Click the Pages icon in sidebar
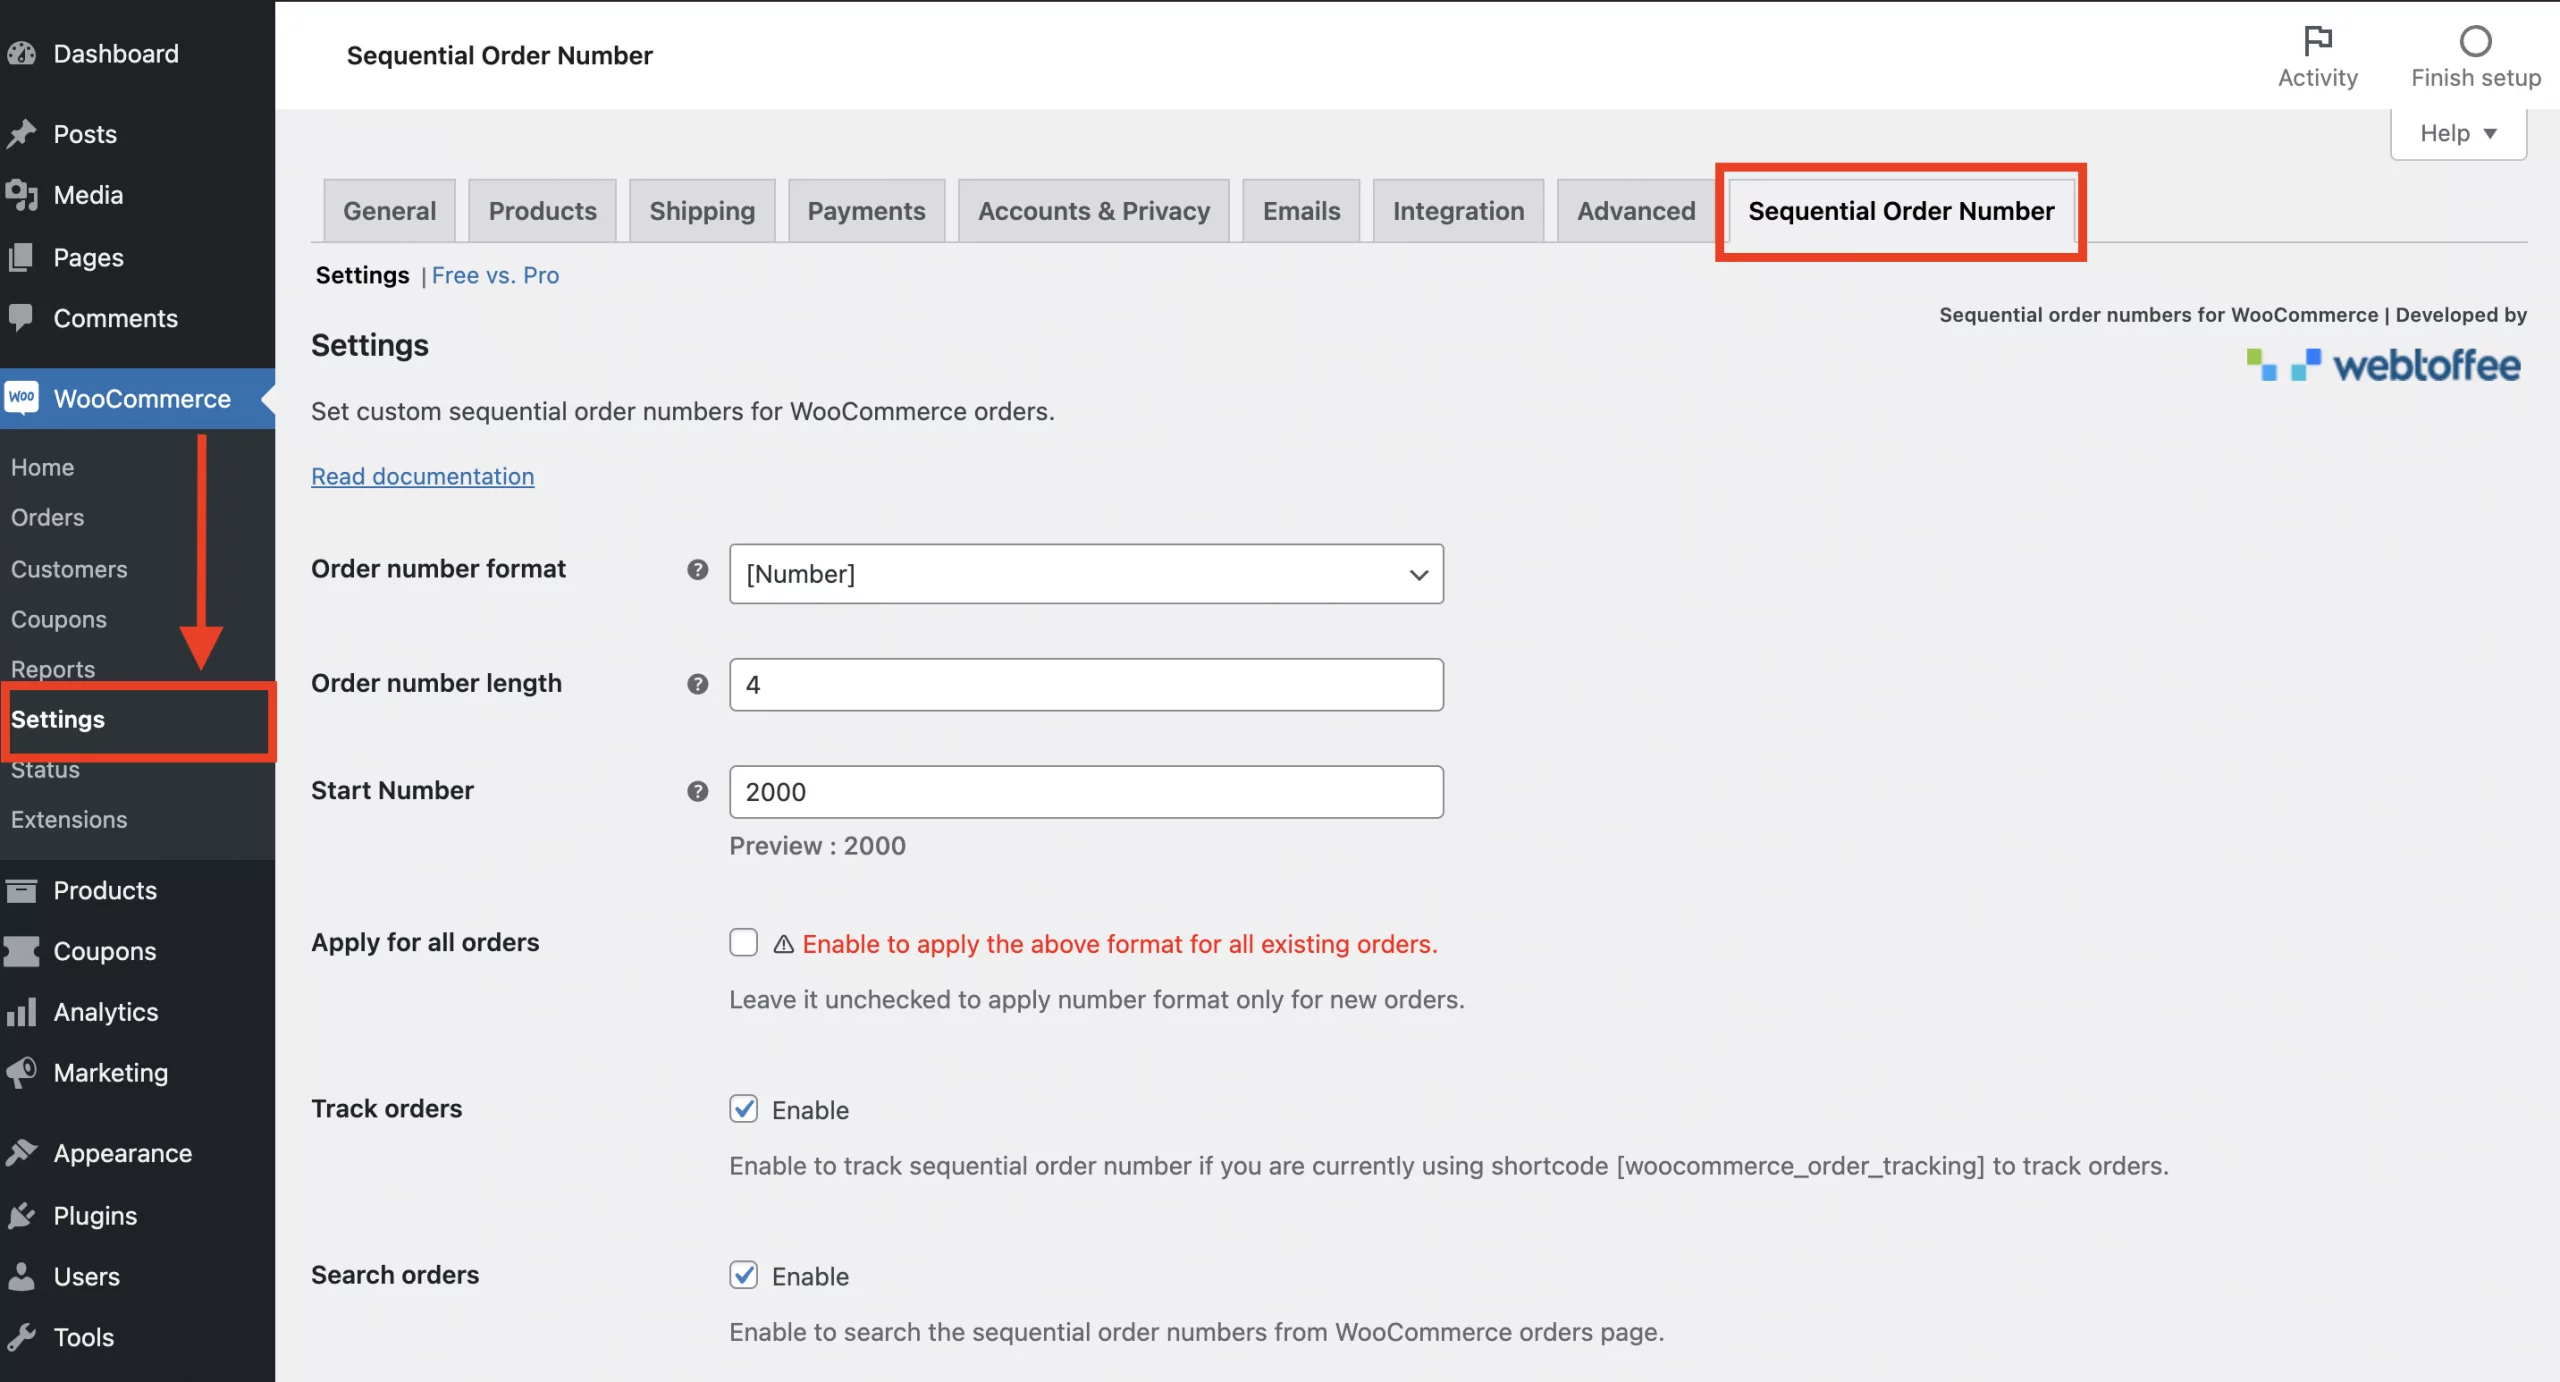 (21, 257)
